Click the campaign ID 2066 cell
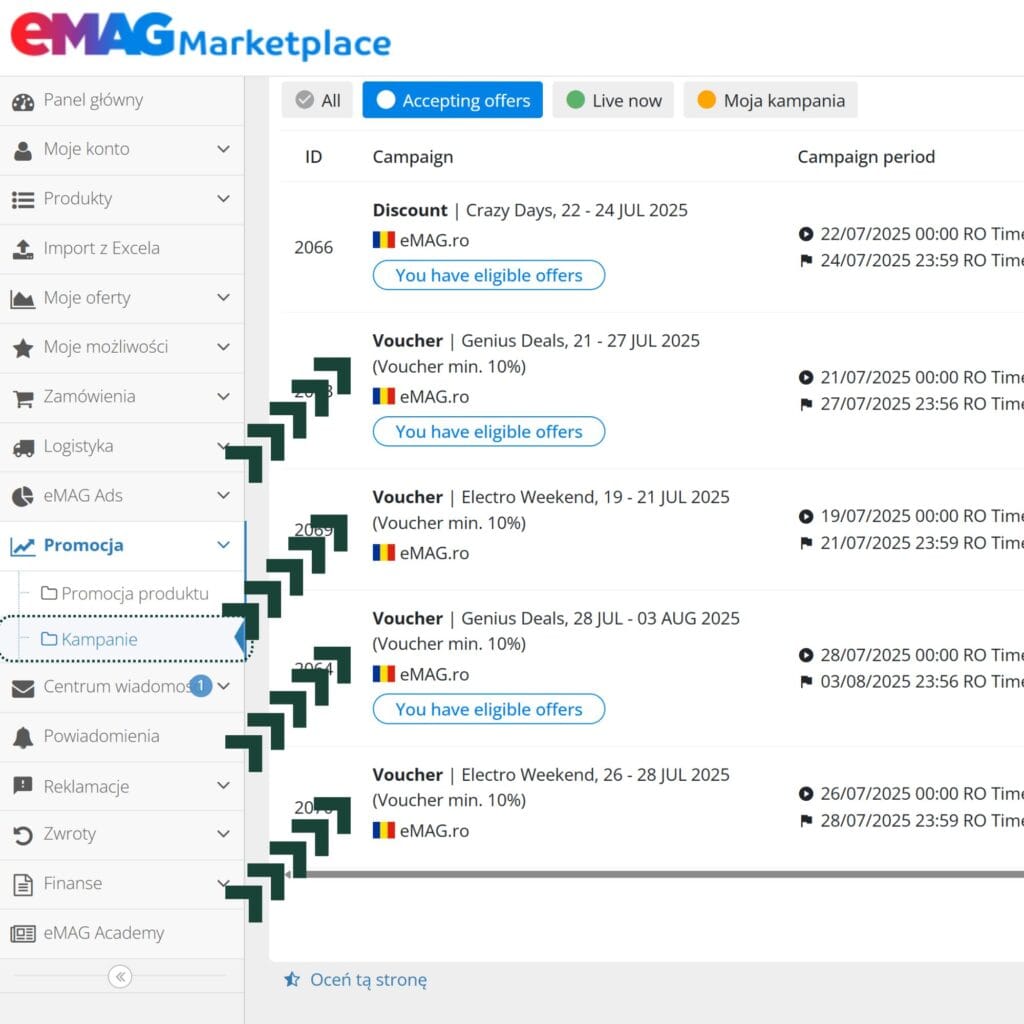 (x=313, y=248)
